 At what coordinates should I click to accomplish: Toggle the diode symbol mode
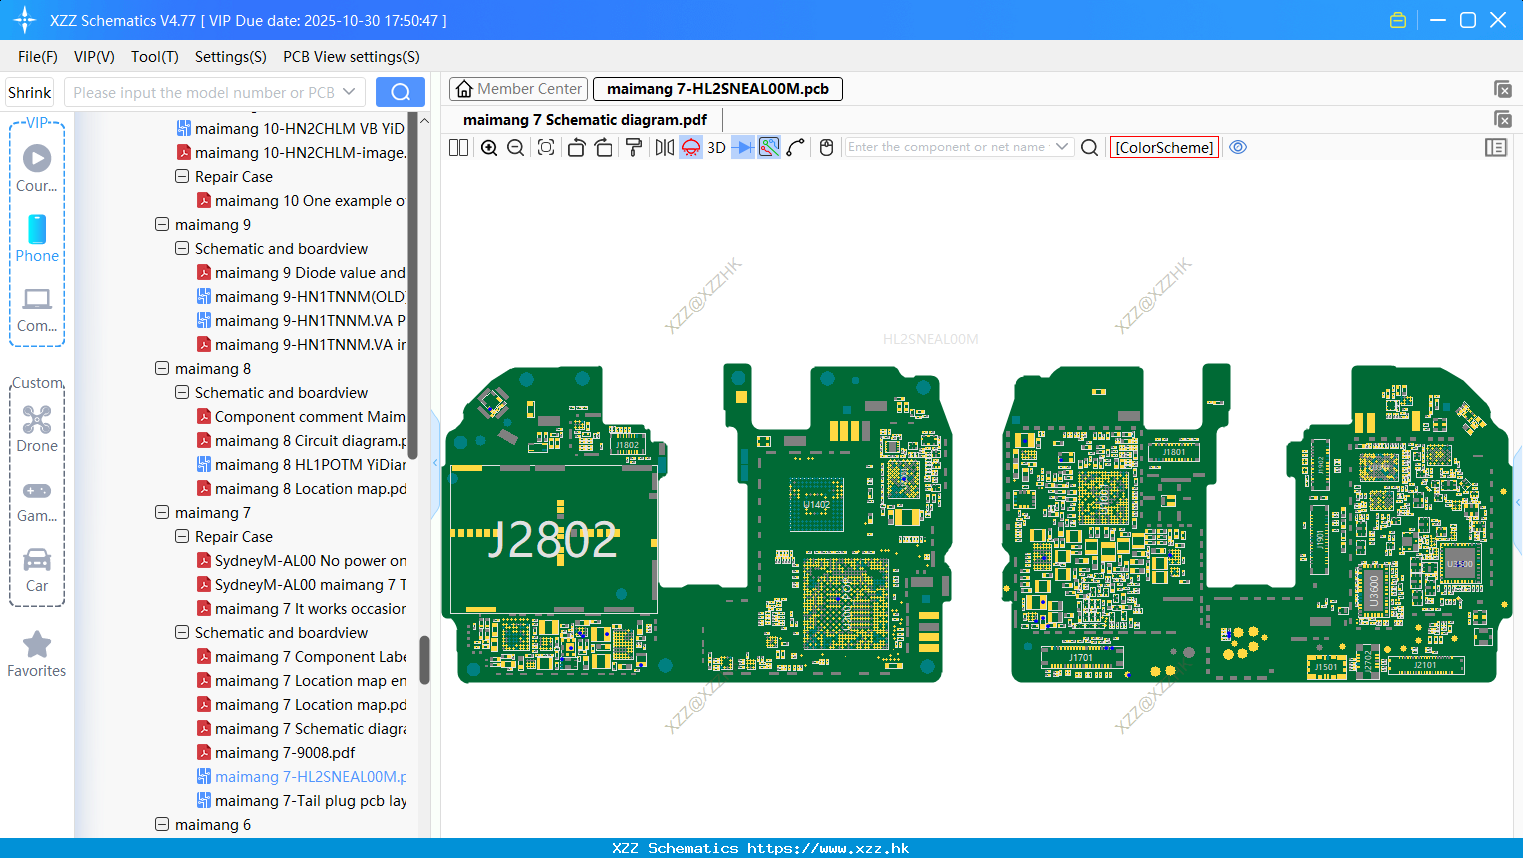(x=743, y=147)
